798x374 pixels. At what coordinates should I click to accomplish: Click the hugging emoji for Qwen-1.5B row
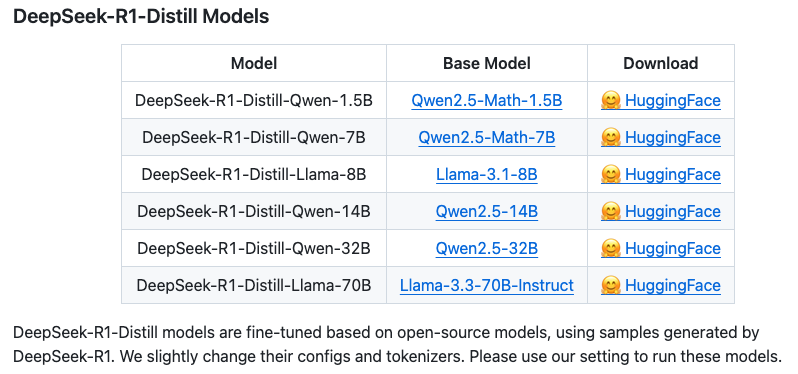click(611, 100)
